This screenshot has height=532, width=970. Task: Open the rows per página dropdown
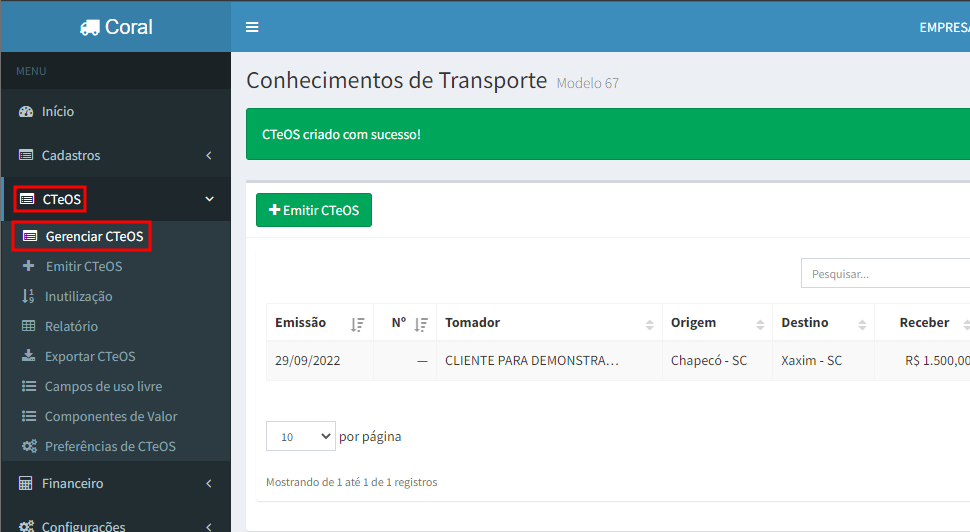click(x=300, y=437)
